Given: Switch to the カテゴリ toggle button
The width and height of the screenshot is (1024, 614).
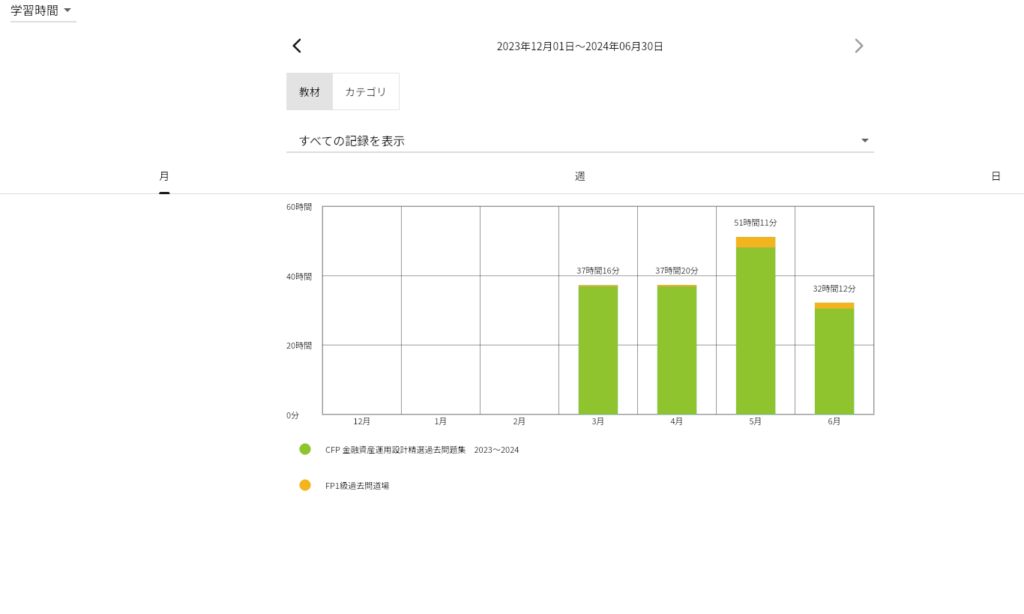Looking at the screenshot, I should click(x=365, y=92).
